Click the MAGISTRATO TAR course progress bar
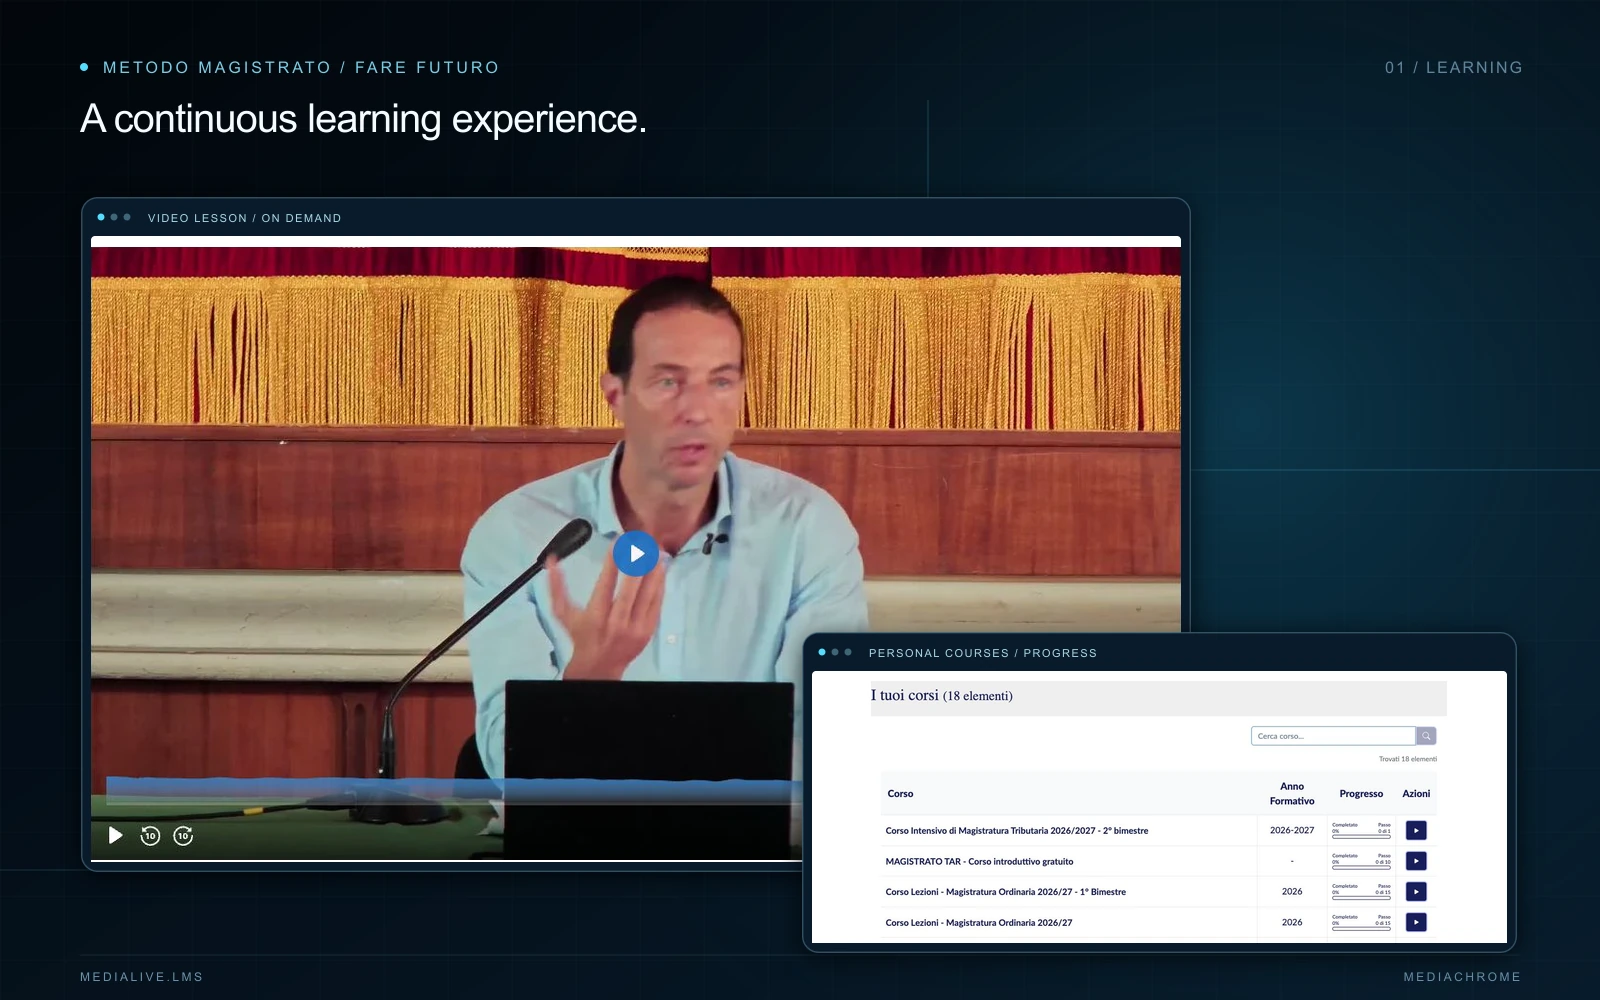This screenshot has height=1000, width=1600. (x=1361, y=867)
